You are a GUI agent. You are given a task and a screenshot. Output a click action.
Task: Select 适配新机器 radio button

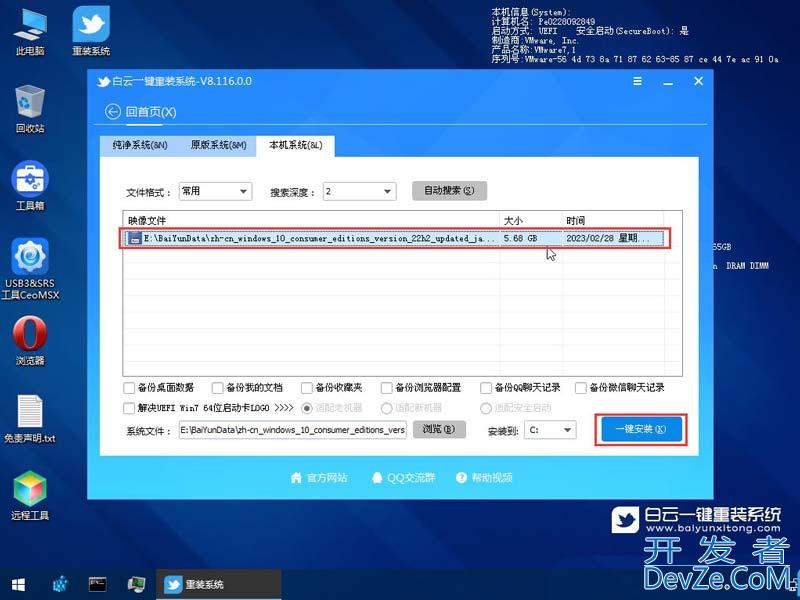tap(386, 408)
